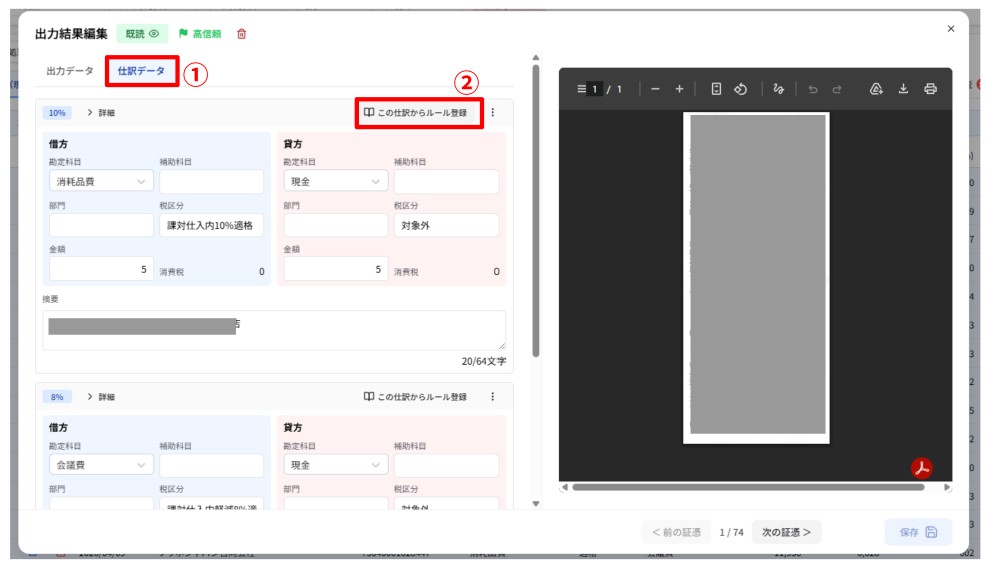
Task: Click the red Adobe Acrobat button
Action: click(x=921, y=468)
